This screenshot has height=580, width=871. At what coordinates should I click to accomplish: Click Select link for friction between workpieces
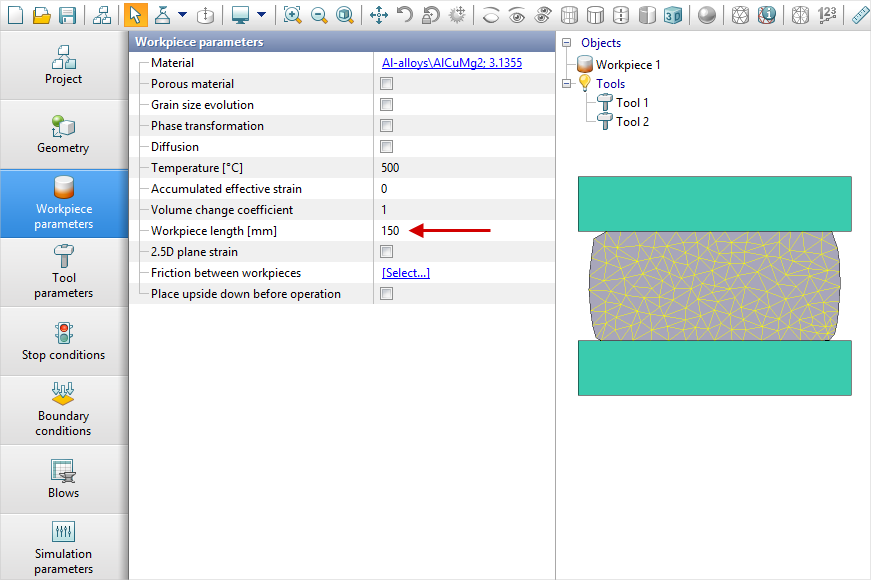coord(405,271)
